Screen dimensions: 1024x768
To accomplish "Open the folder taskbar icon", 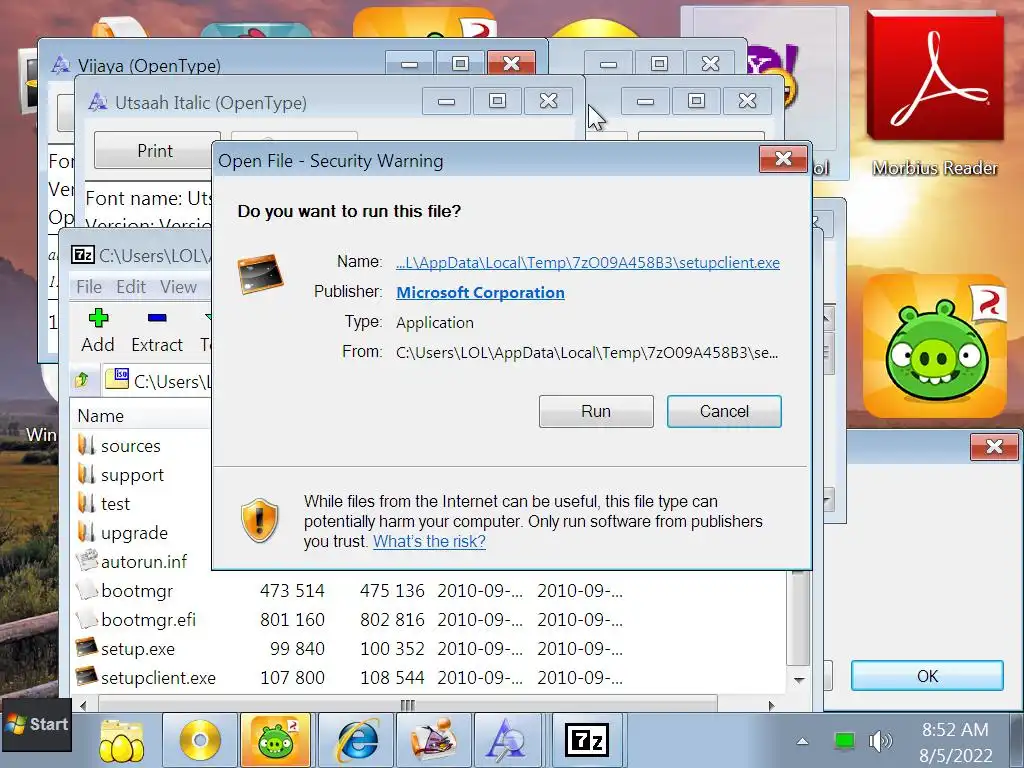I will pyautogui.click(x=121, y=741).
